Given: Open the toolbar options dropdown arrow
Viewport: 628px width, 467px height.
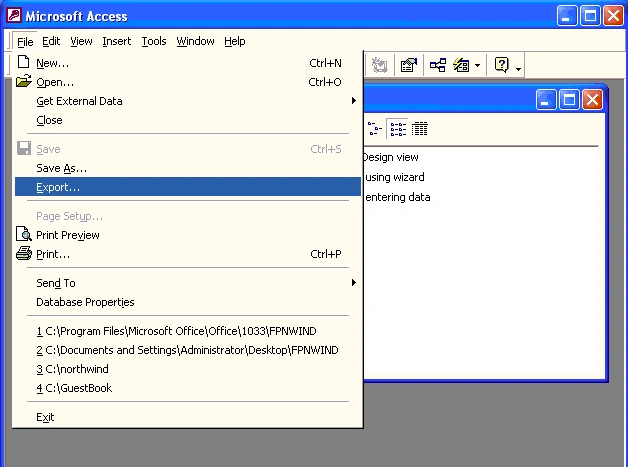Looking at the screenshot, I should coord(518,69).
